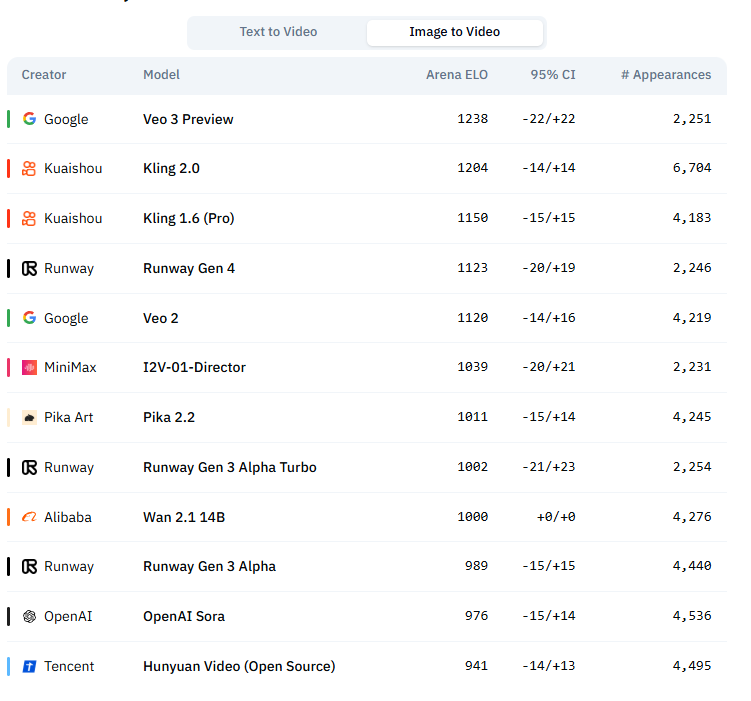Open the Hunyuan Video (Open Source) model
751x701 pixels.
pos(239,666)
